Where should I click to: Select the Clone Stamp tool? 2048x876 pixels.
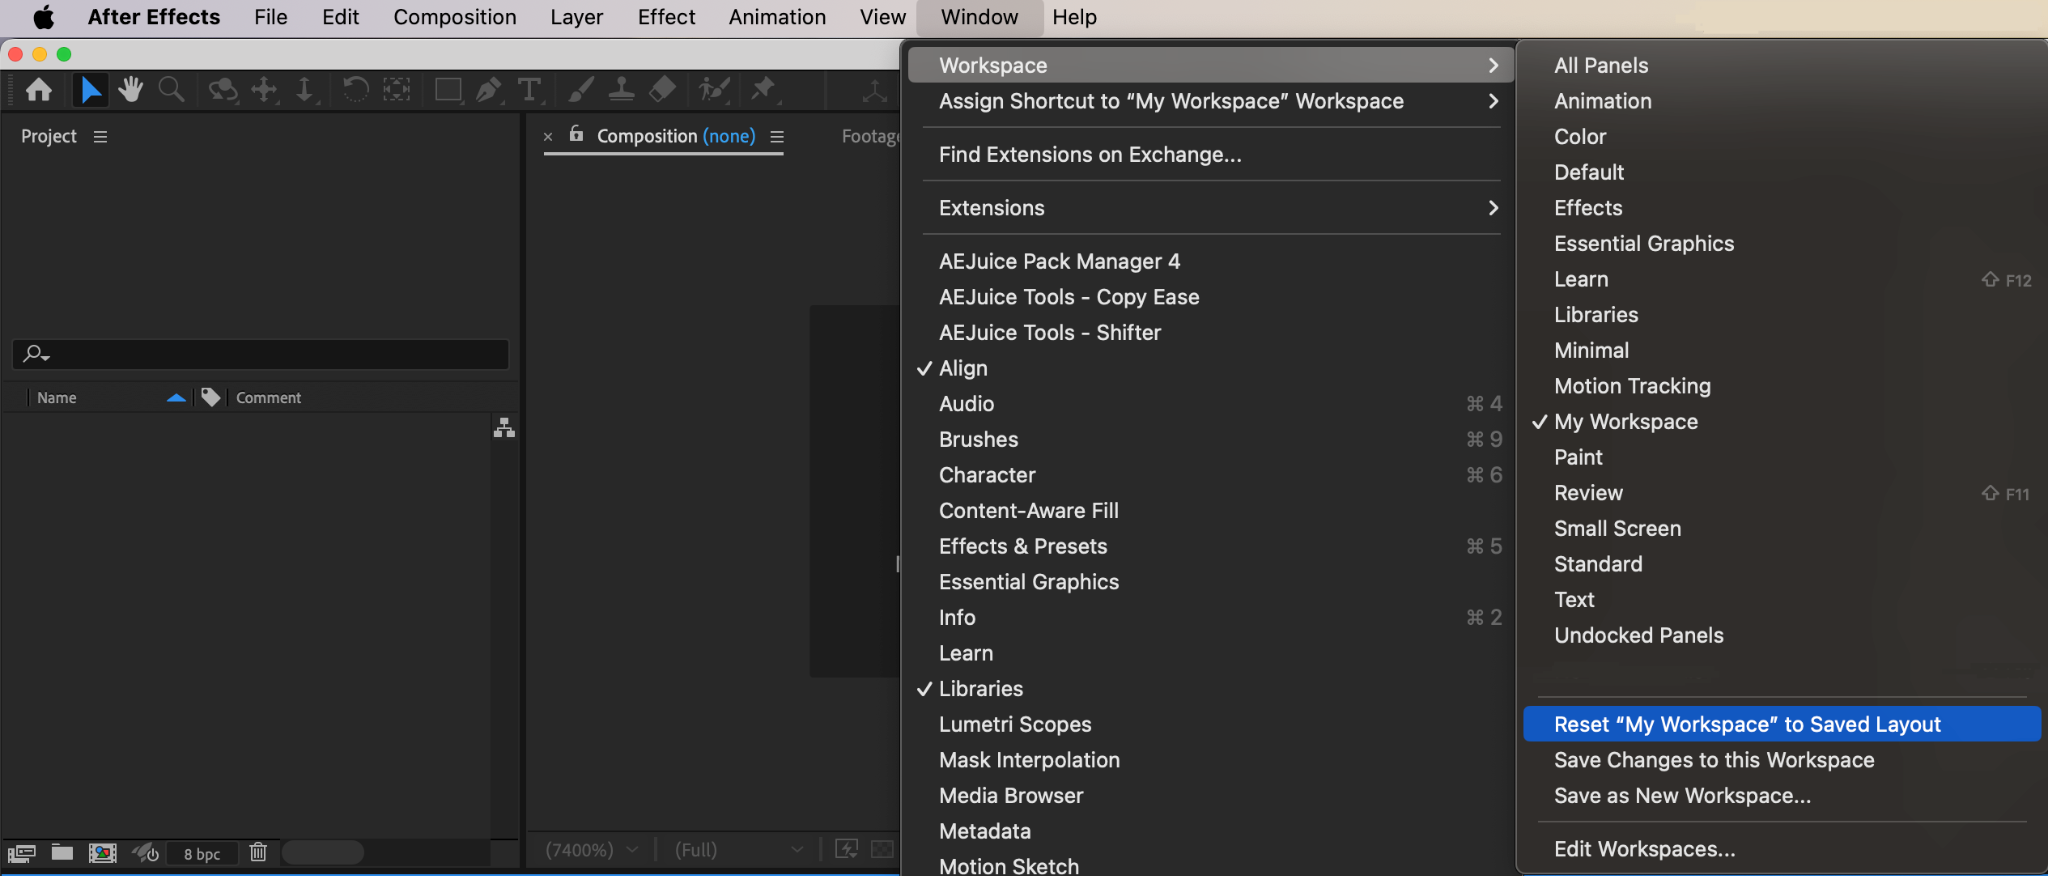coord(622,90)
